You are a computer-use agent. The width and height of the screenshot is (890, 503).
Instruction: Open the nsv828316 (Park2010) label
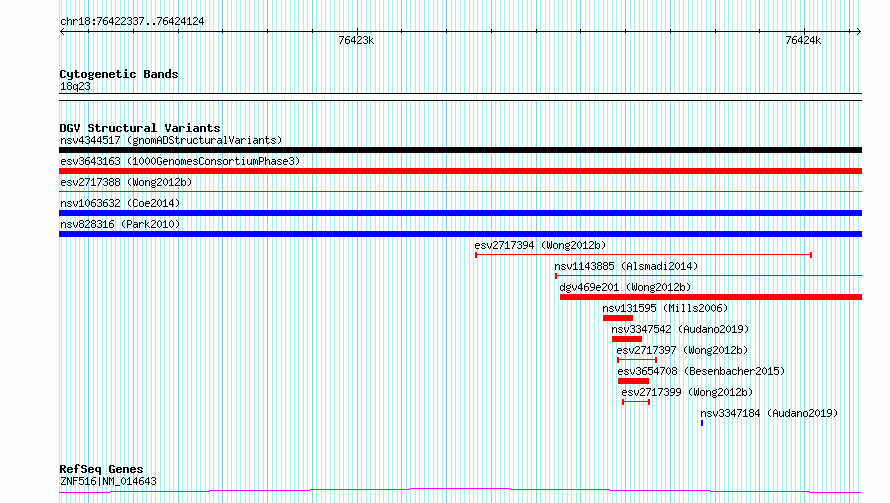(x=120, y=224)
